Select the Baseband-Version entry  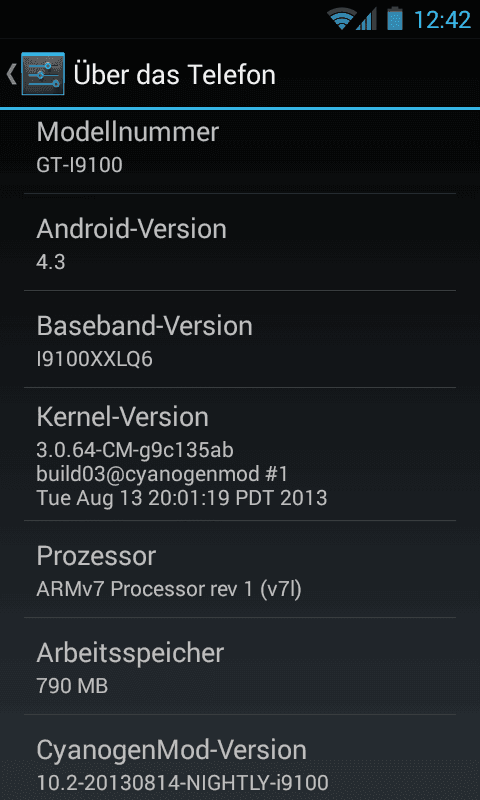[x=240, y=339]
